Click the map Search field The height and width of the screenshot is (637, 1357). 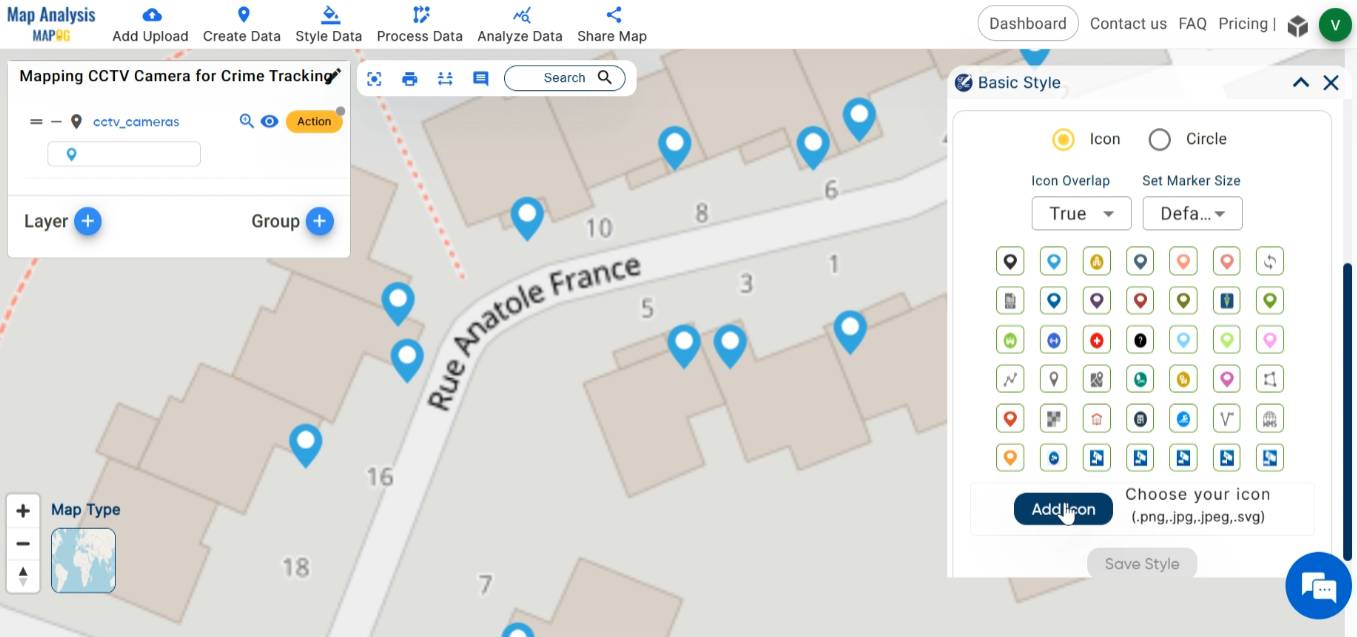click(x=565, y=78)
